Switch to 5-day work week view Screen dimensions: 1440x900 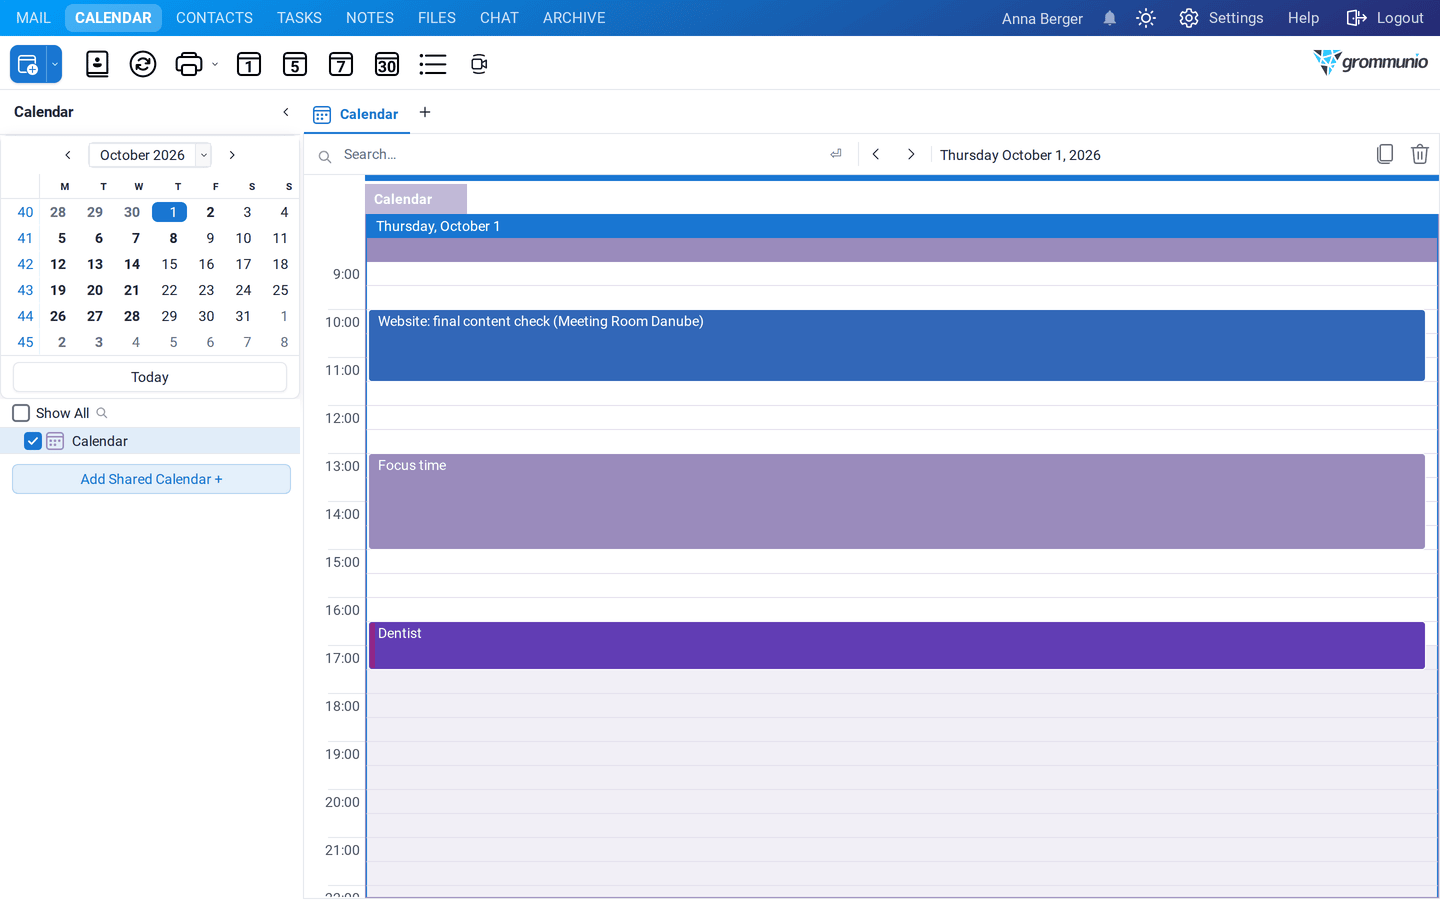tap(295, 64)
